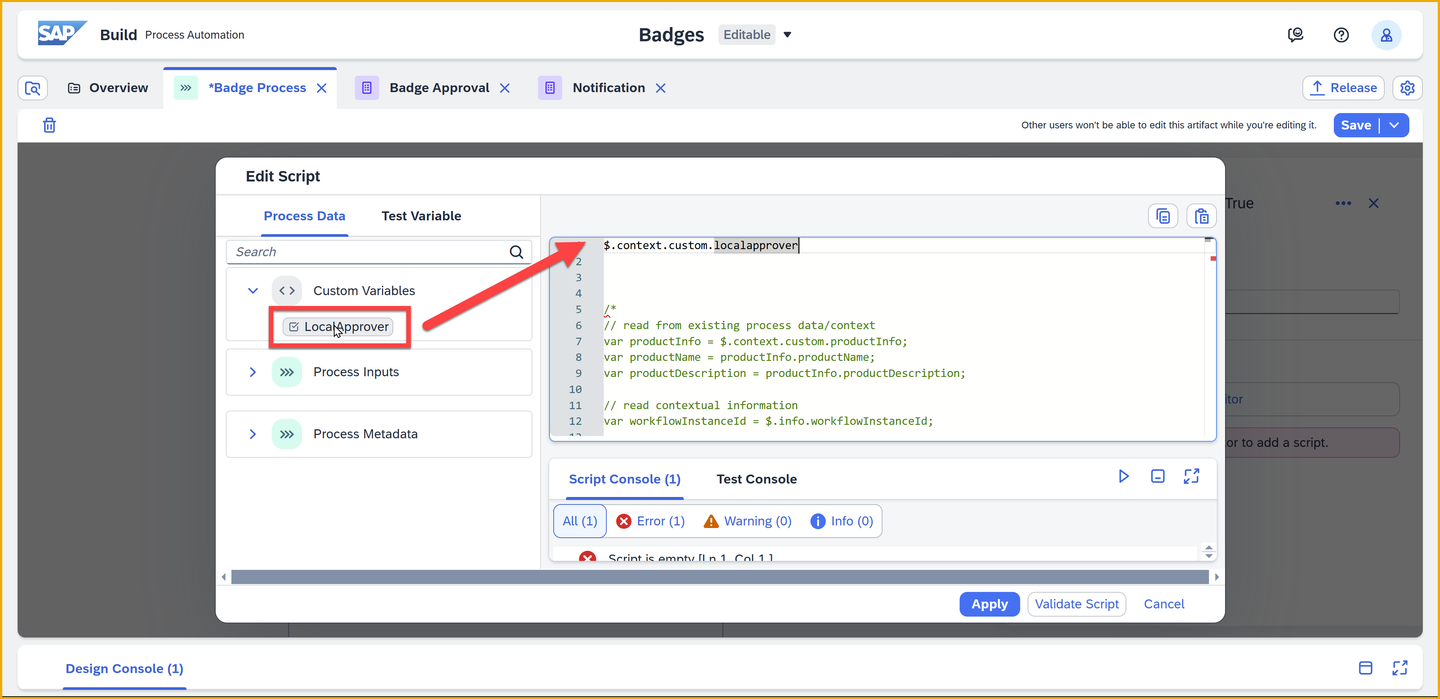The width and height of the screenshot is (1440, 699).
Task: Switch to the Notification tab
Action: [608, 88]
